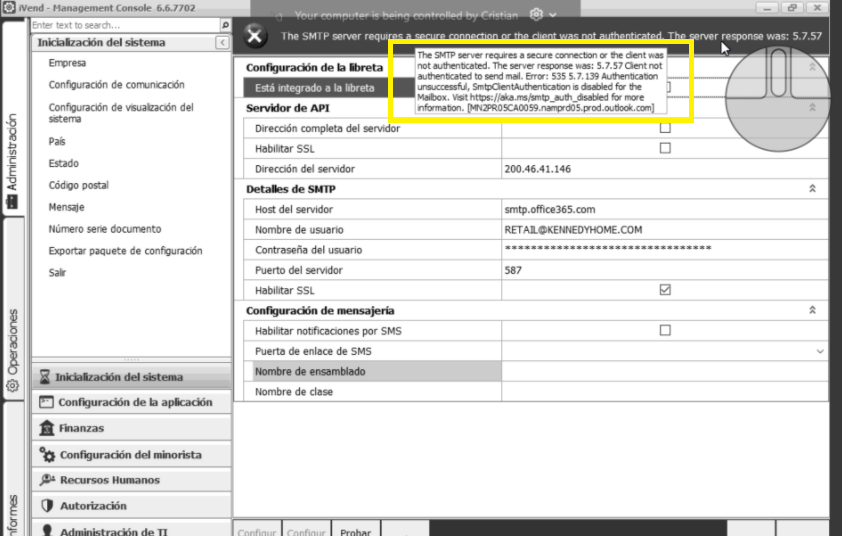This screenshot has height=548, width=842.
Task: Click the Puerto del servidor value 587
Action: pos(664,270)
